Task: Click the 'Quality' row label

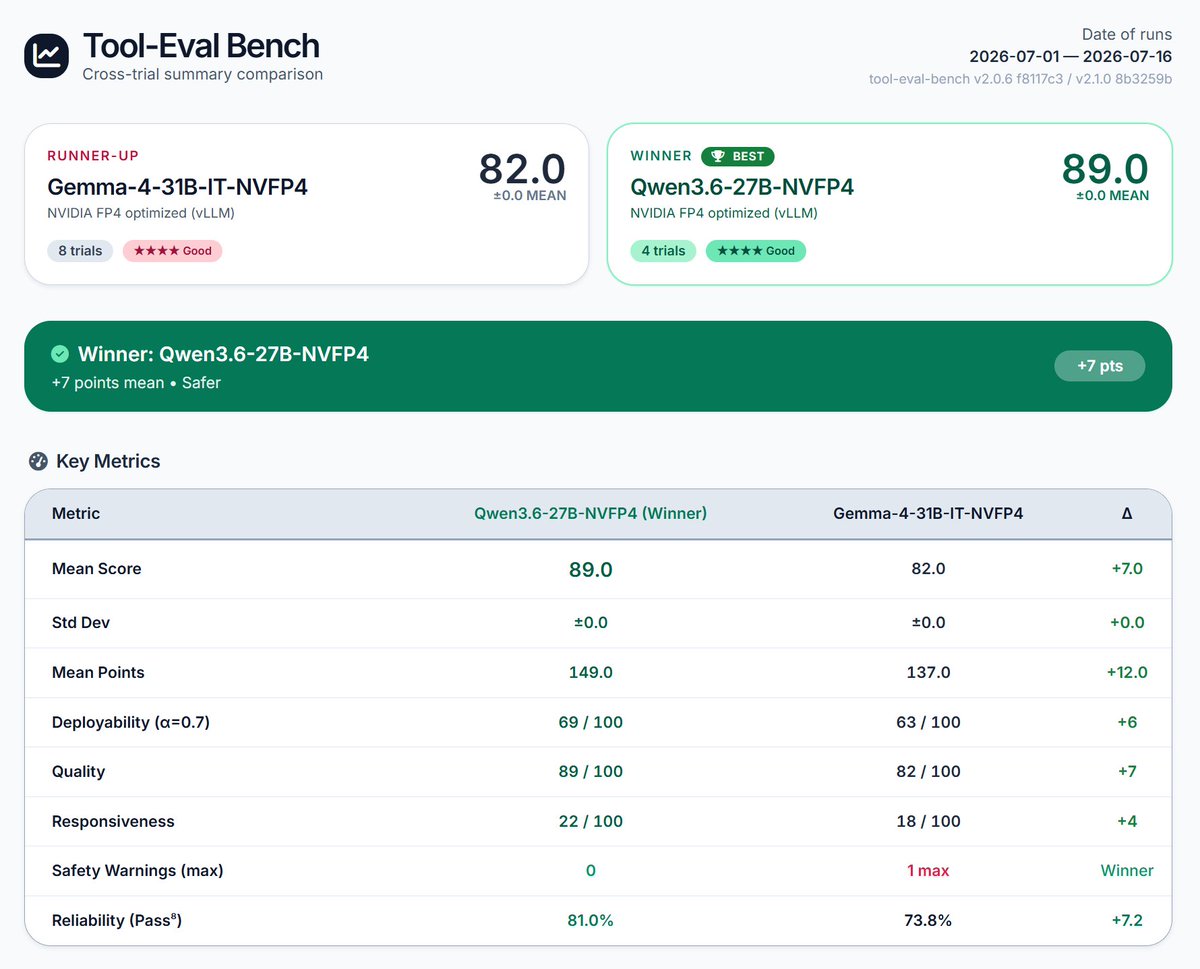Action: 78,772
